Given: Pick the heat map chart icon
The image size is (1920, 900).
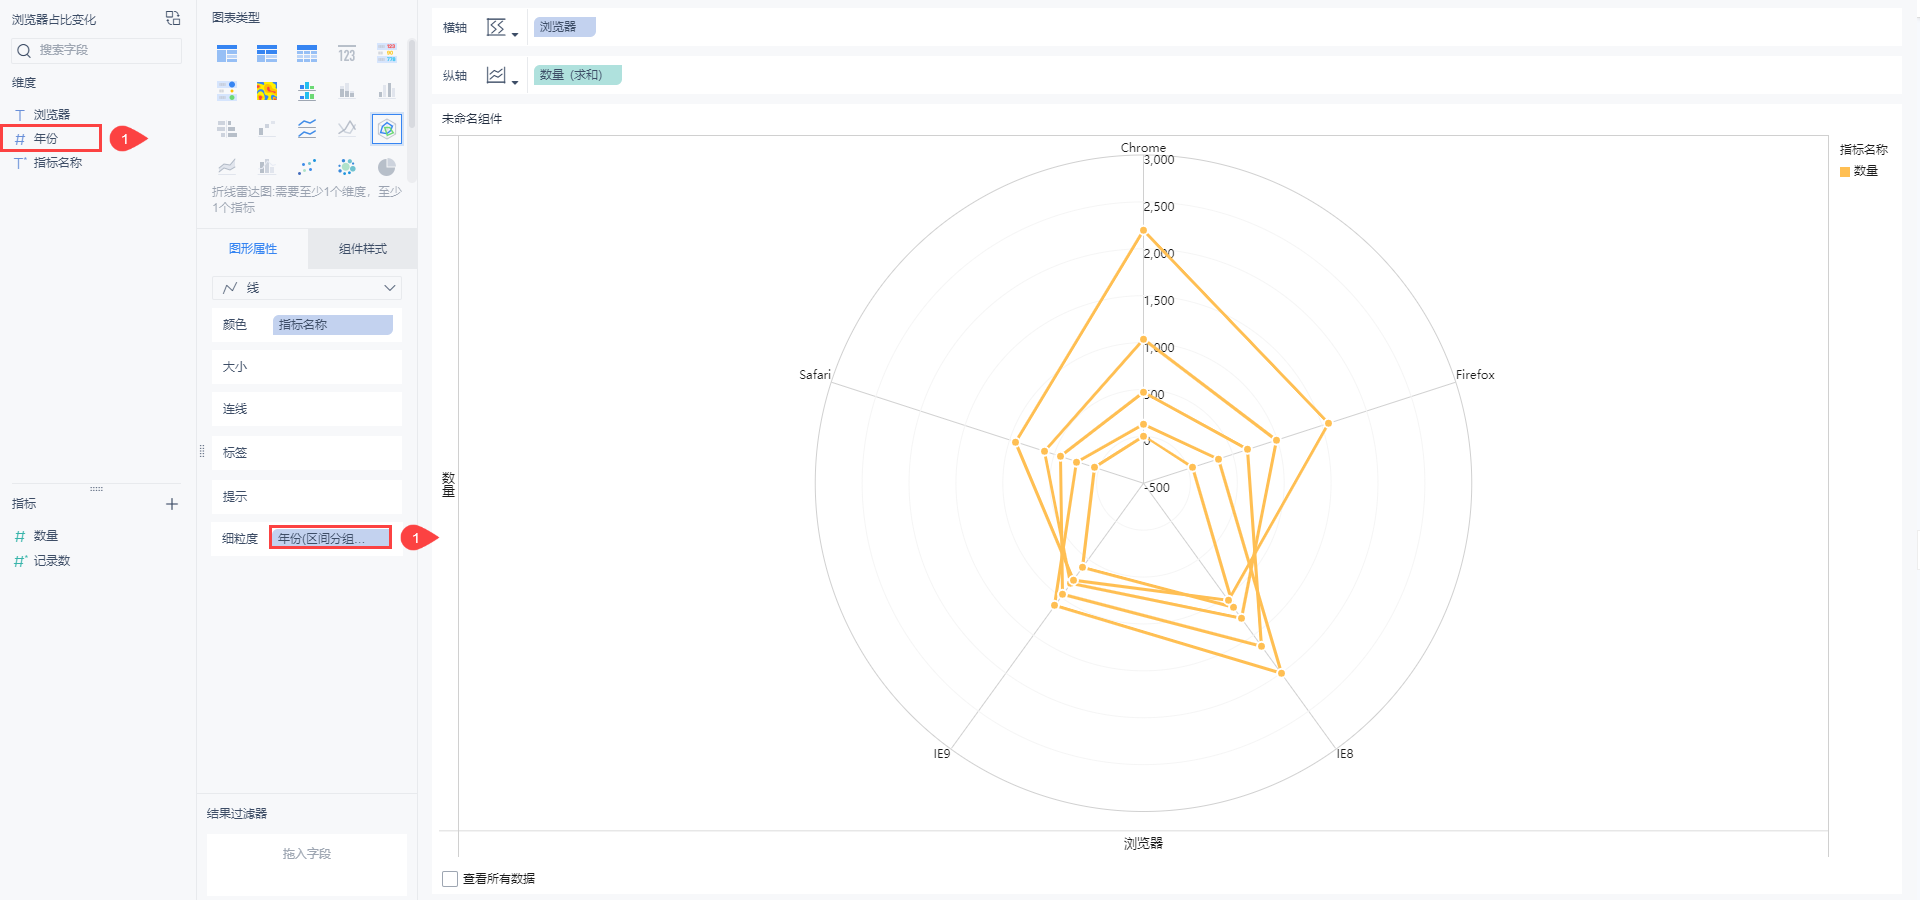Looking at the screenshot, I should pyautogui.click(x=267, y=91).
